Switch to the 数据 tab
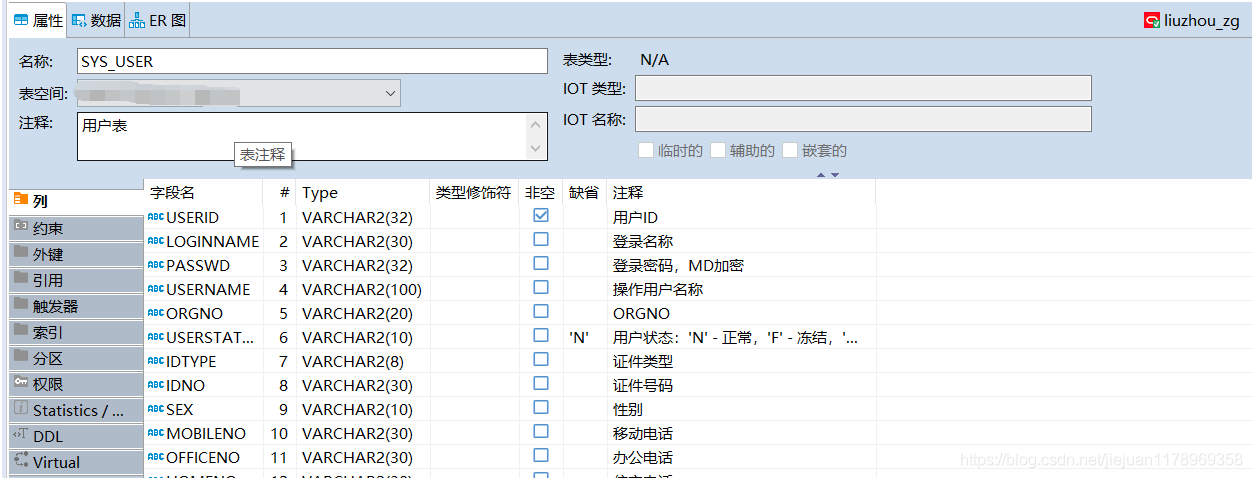 (x=97, y=20)
